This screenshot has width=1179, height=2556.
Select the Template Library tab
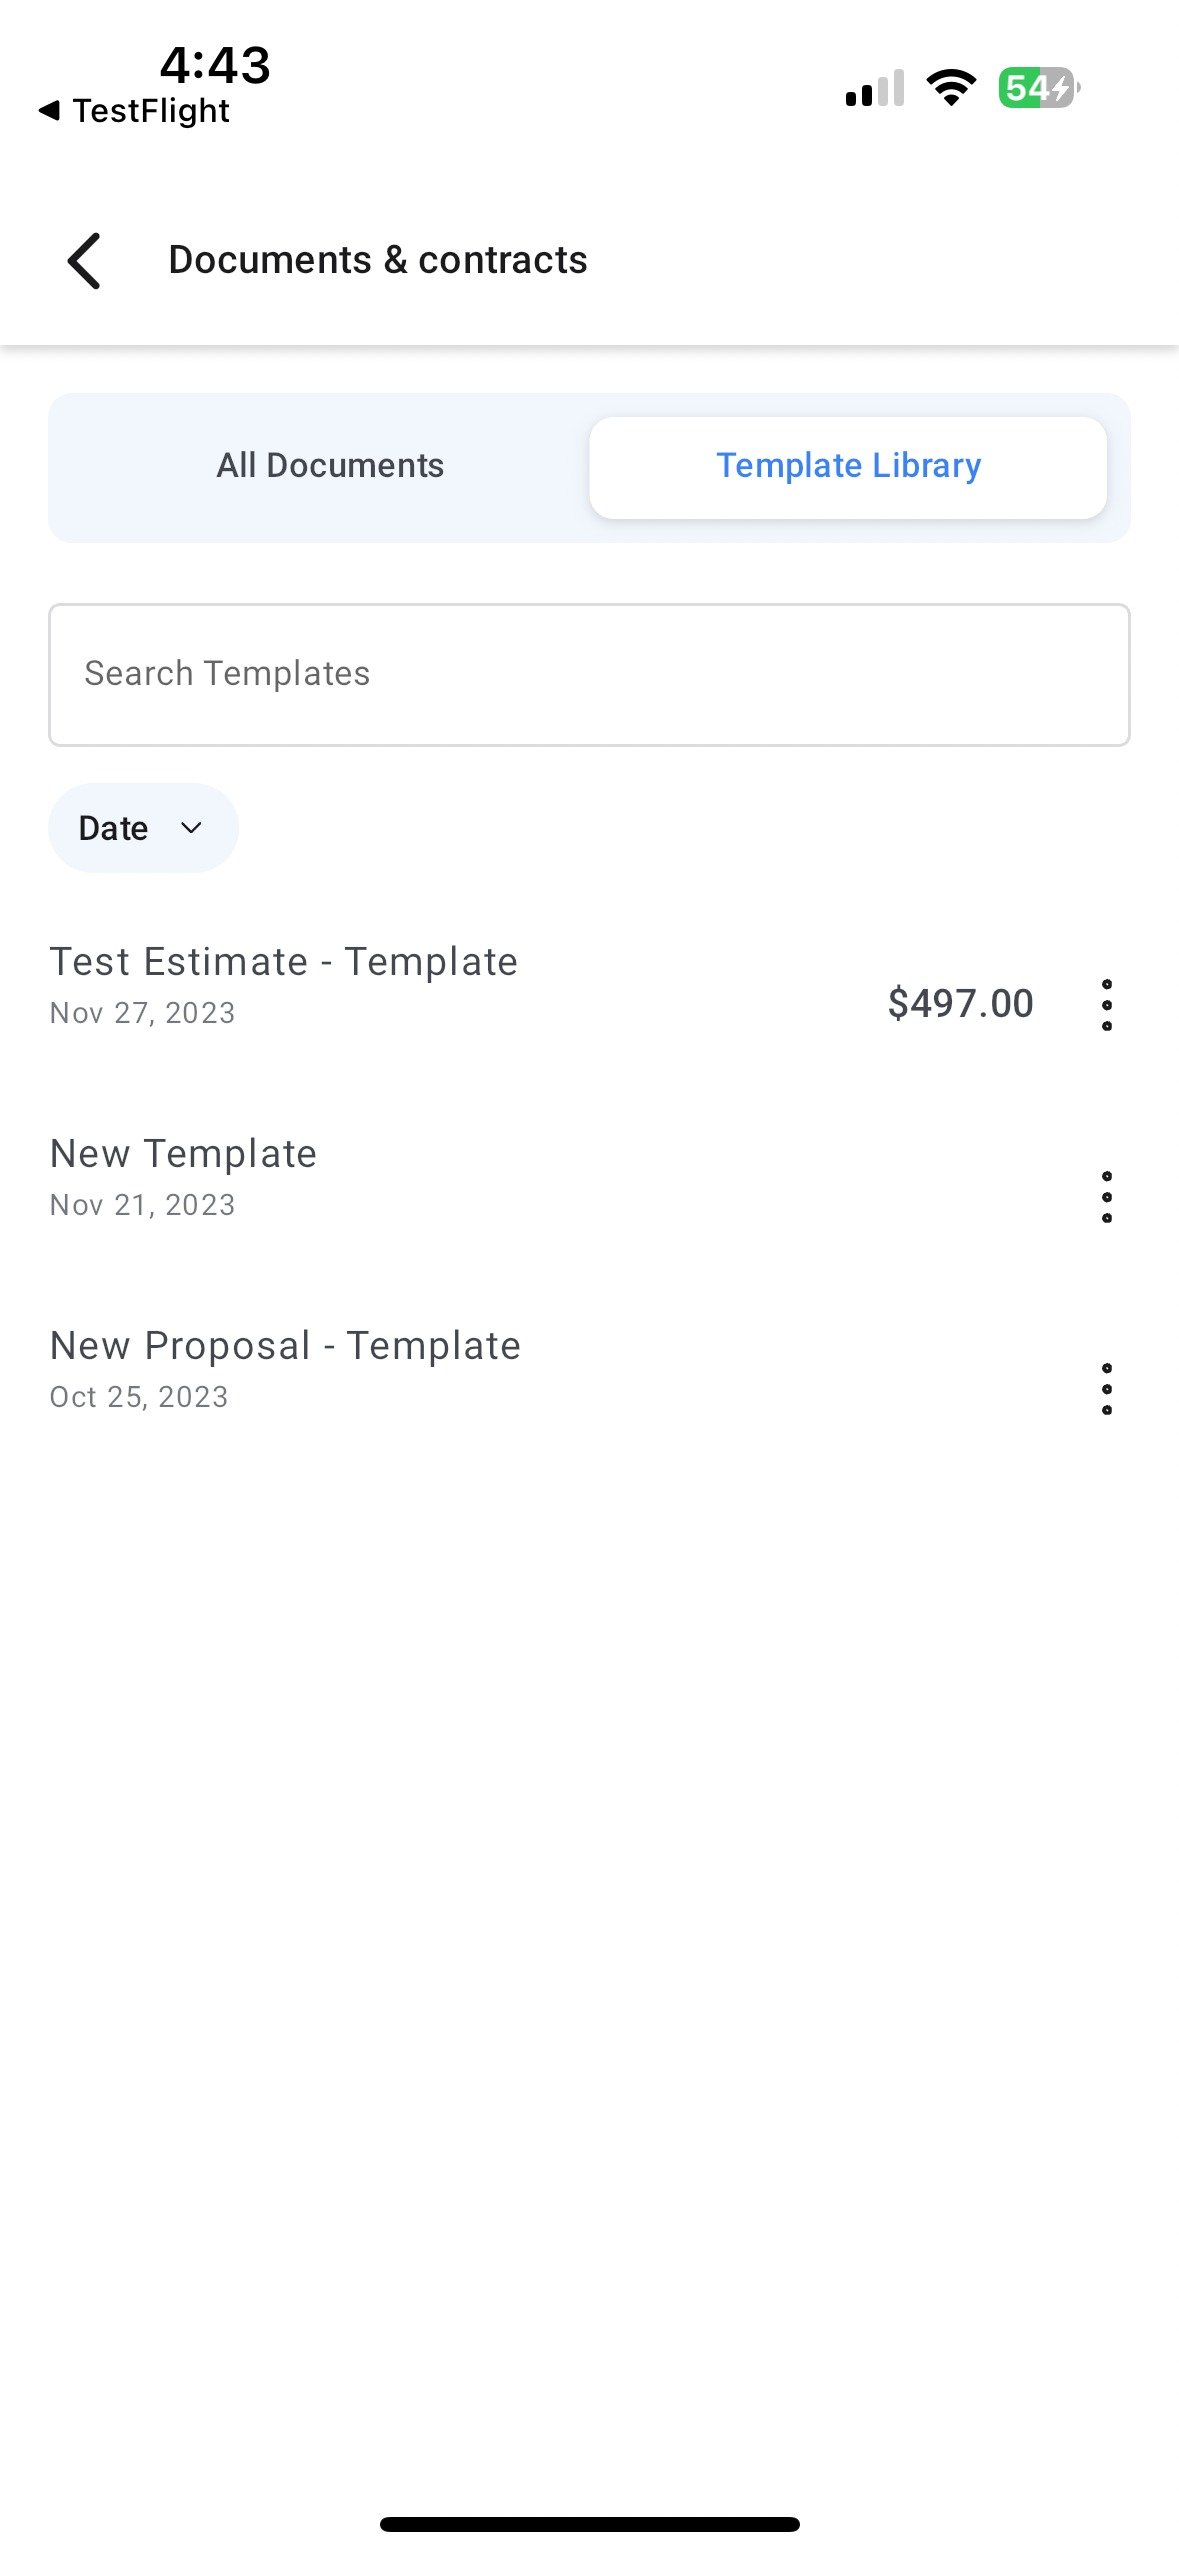[x=848, y=467]
